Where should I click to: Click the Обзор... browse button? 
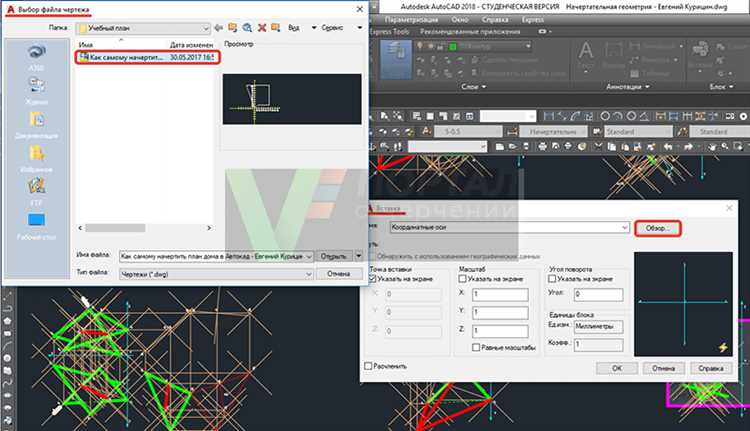click(657, 228)
